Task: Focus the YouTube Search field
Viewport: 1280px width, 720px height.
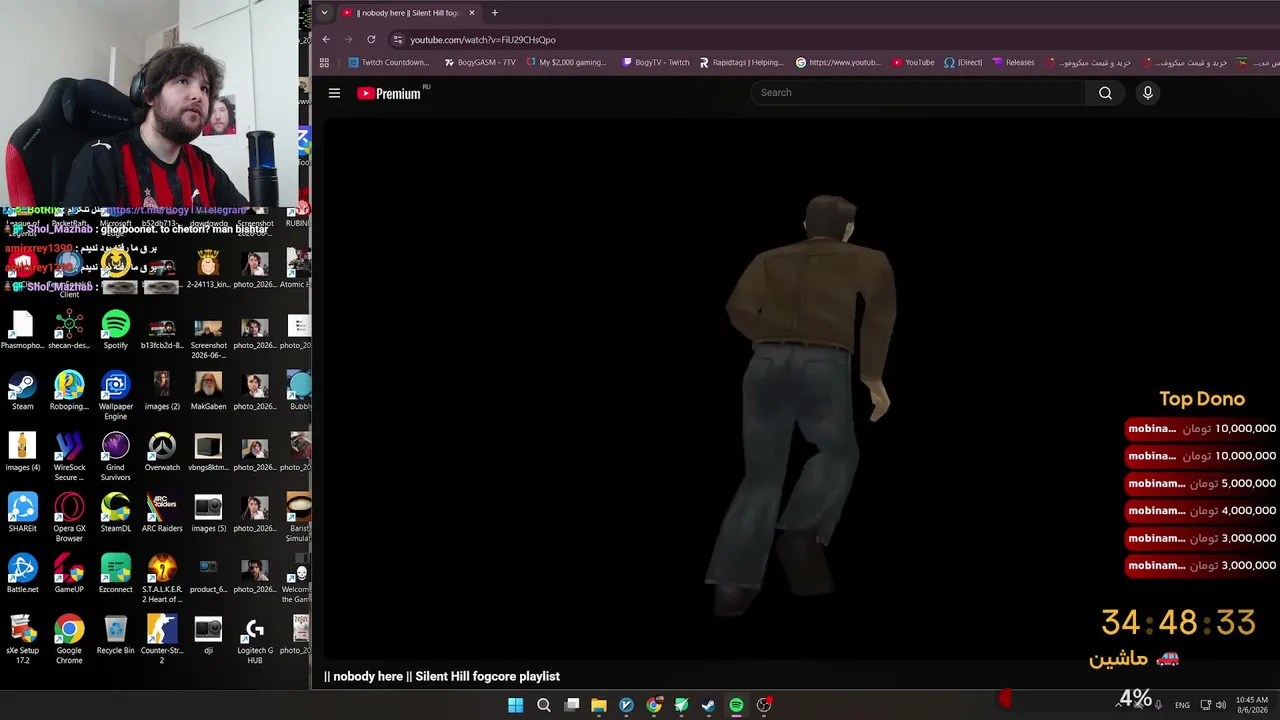Action: [x=917, y=93]
